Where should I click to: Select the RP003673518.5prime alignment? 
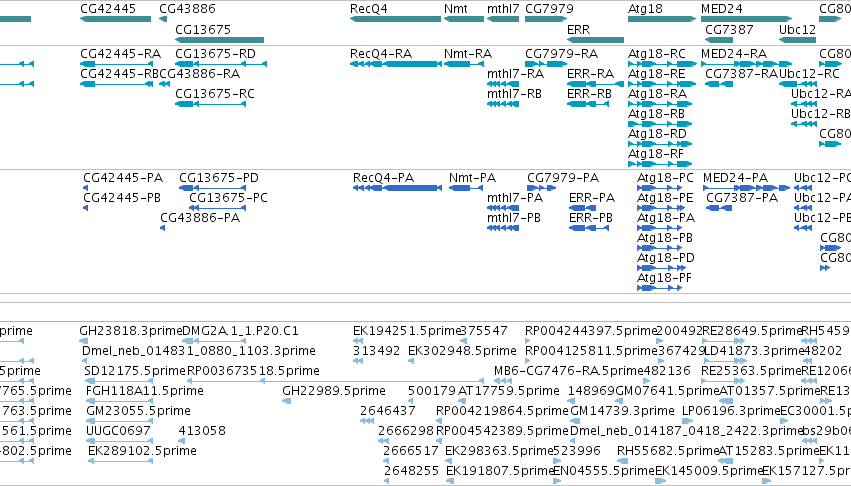335,381
